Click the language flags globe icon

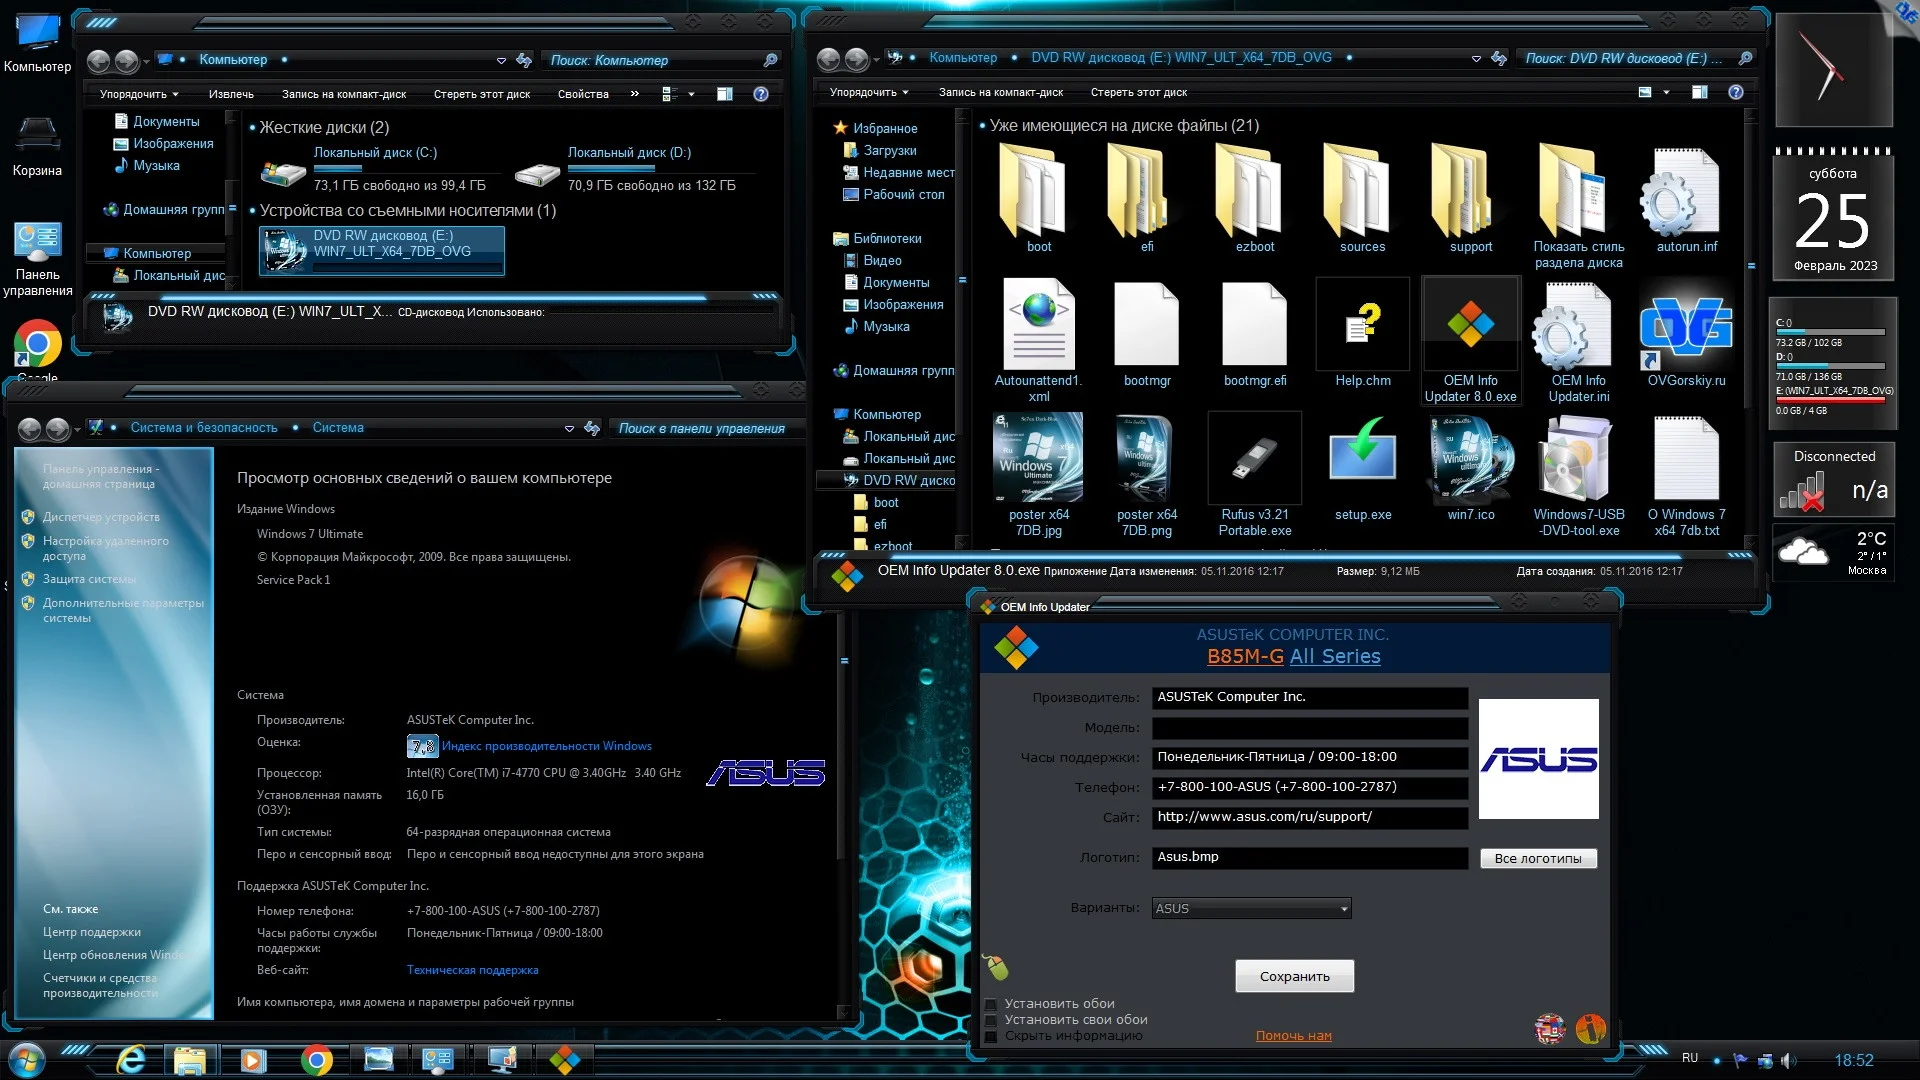(1550, 1028)
